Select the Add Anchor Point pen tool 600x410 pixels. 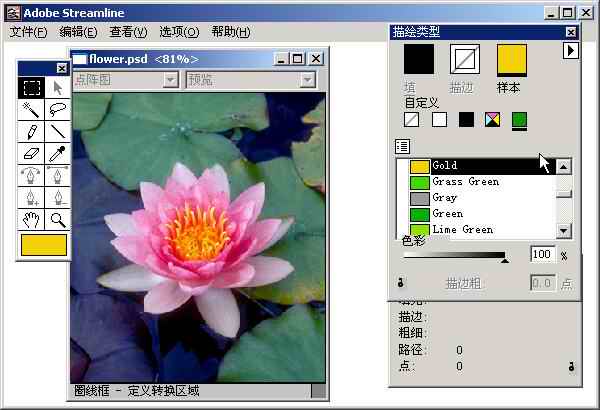31,198
